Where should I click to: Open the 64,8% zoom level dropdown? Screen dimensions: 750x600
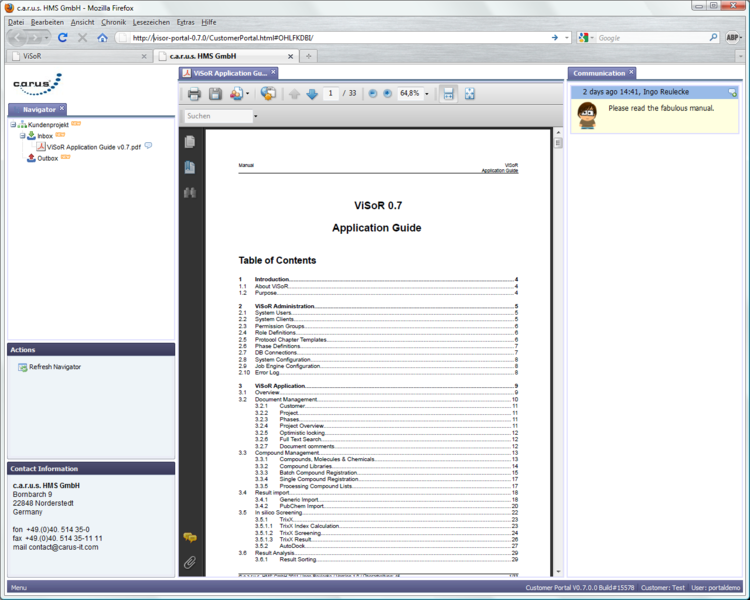point(427,94)
